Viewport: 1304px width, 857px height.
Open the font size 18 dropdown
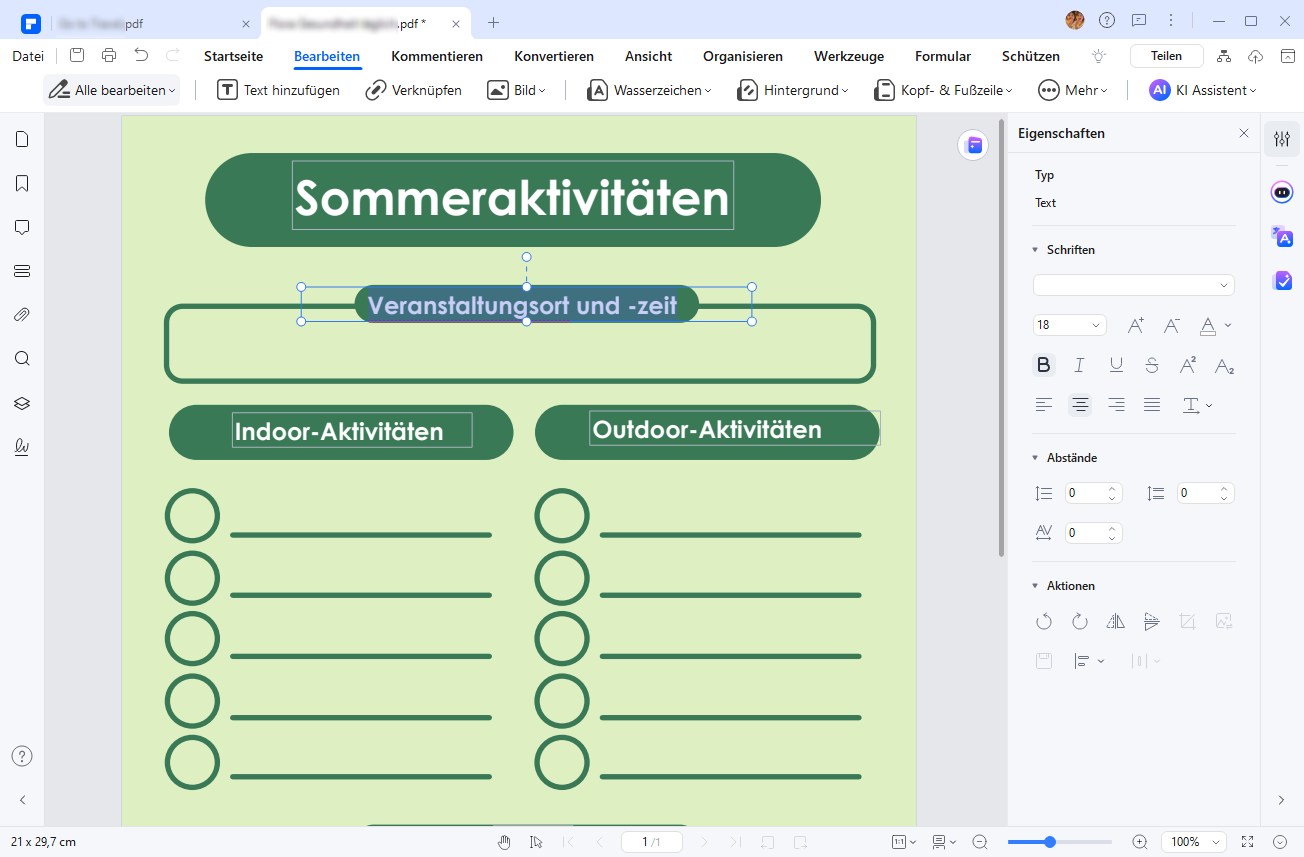click(1070, 325)
